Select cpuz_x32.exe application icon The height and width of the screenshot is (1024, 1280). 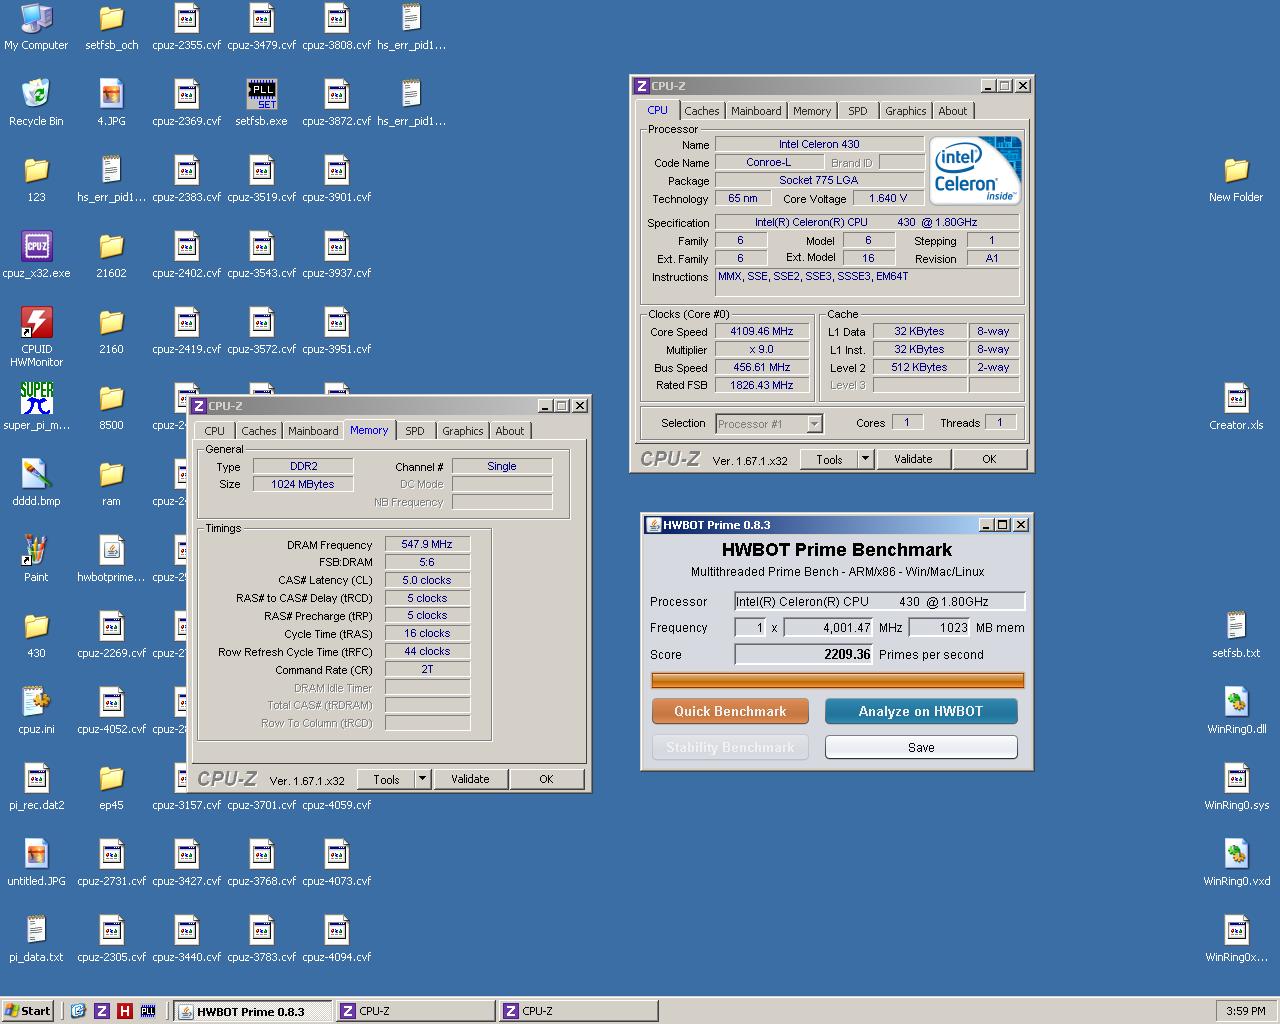[x=36, y=255]
